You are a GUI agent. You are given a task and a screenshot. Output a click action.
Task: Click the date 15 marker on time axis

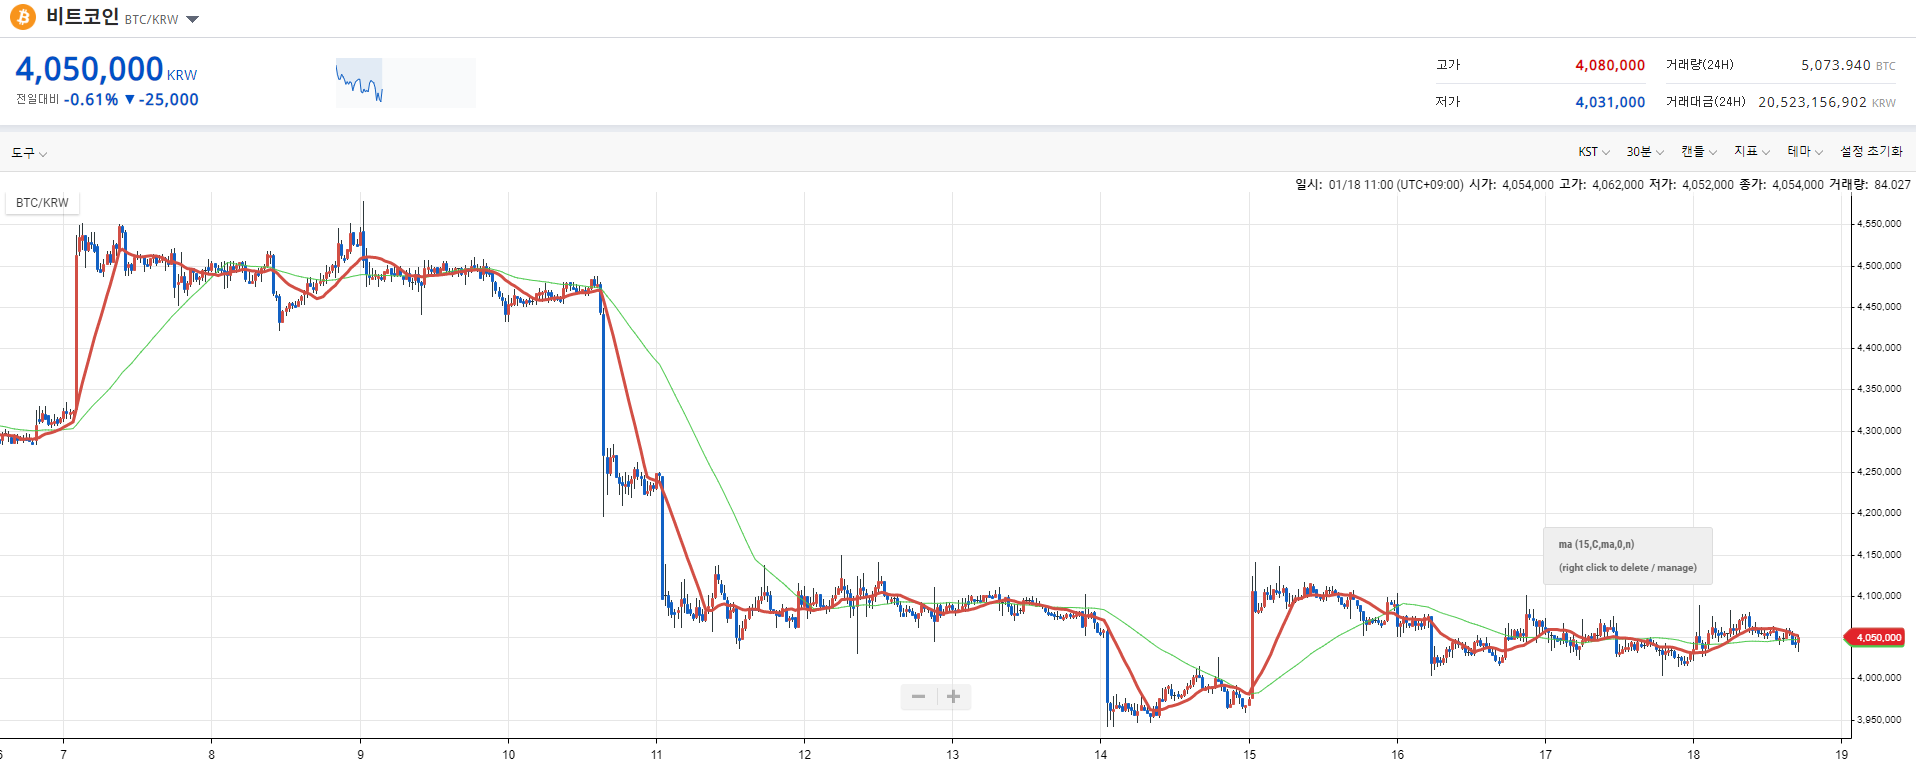pyautogui.click(x=1250, y=754)
